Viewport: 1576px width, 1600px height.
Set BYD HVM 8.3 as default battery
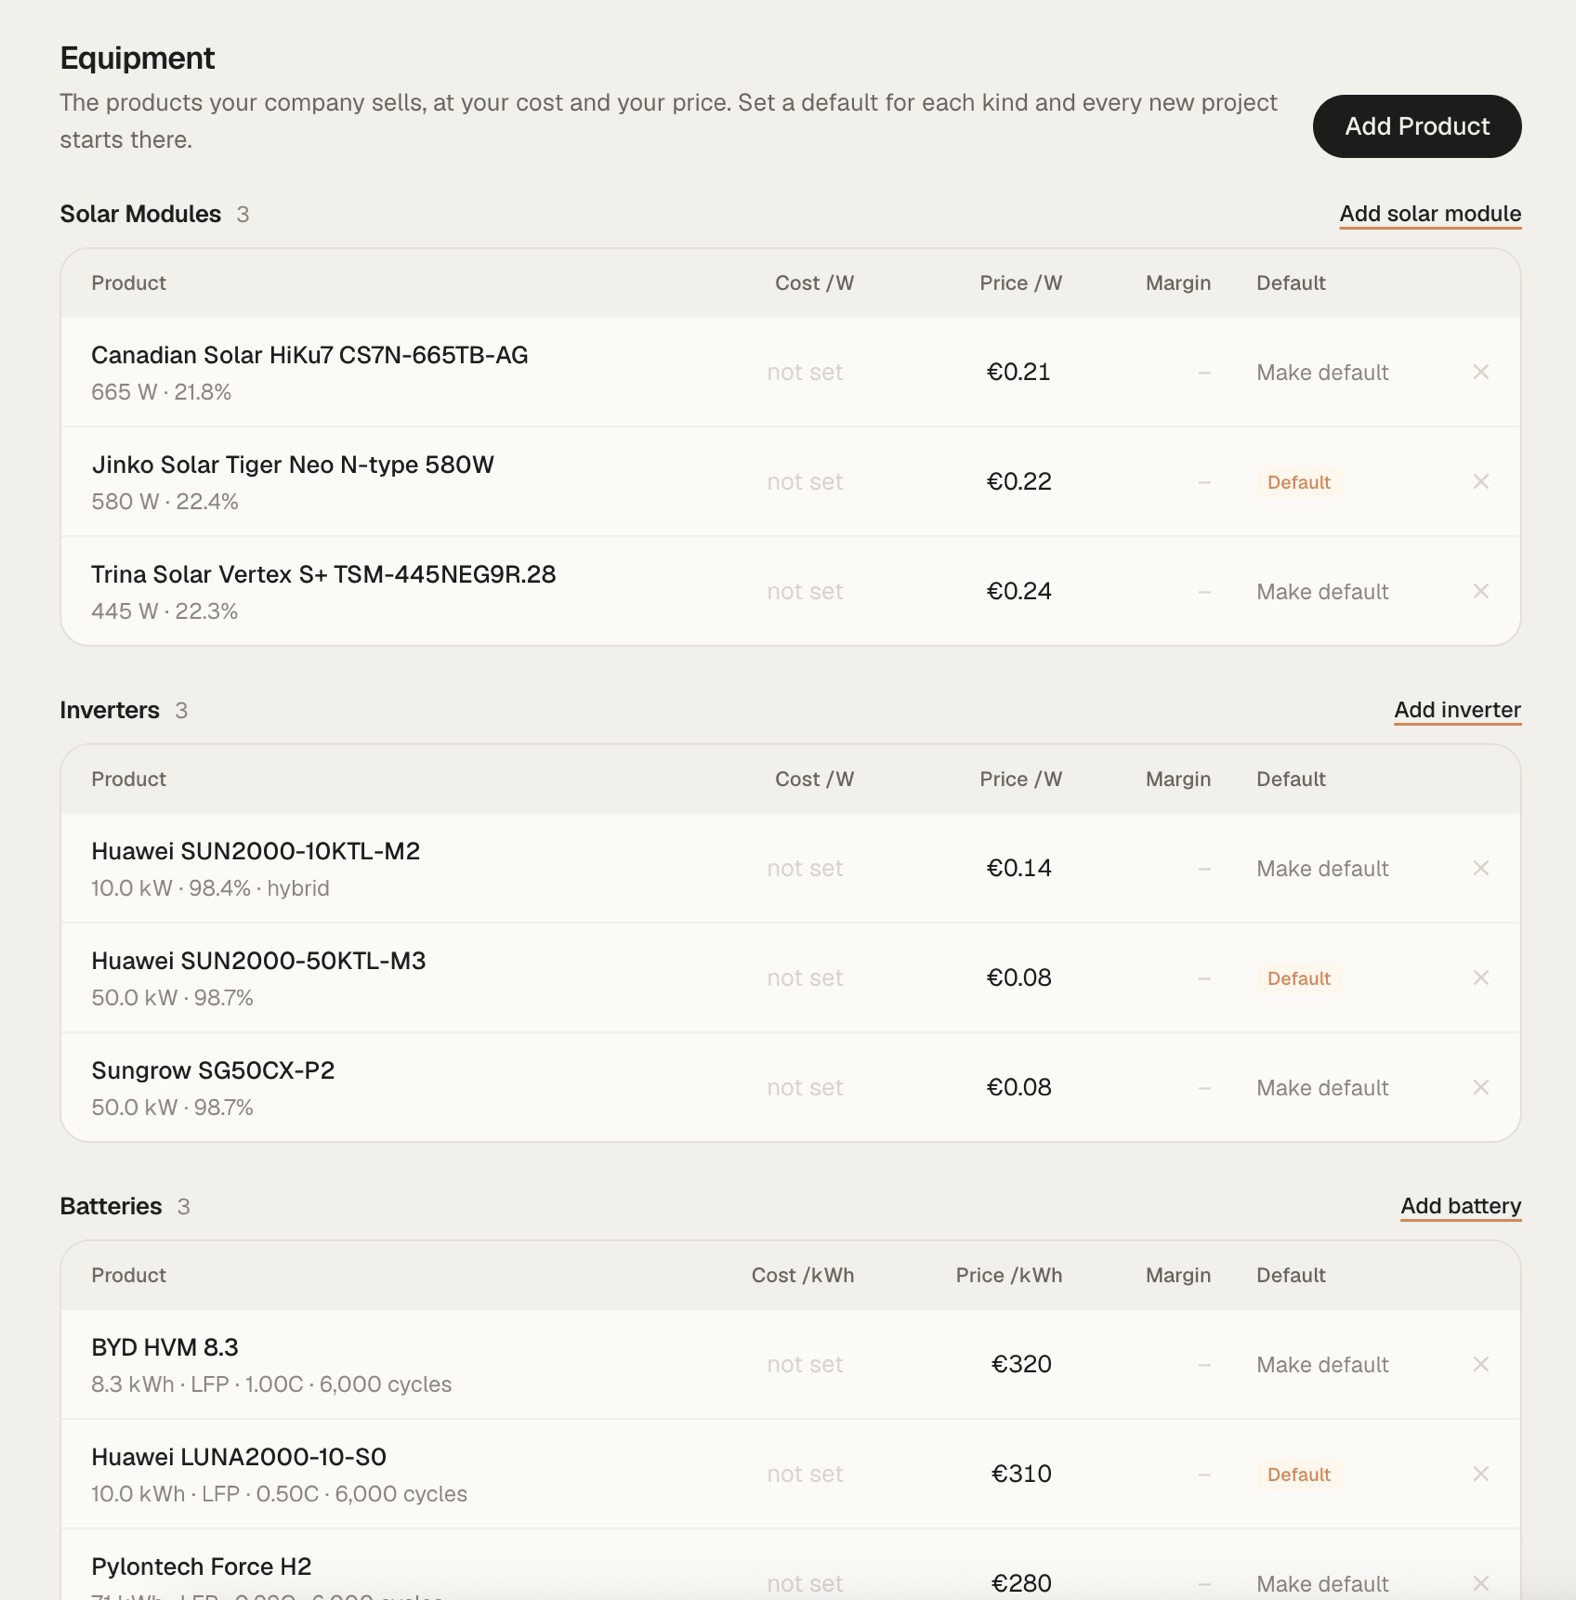1322,1364
